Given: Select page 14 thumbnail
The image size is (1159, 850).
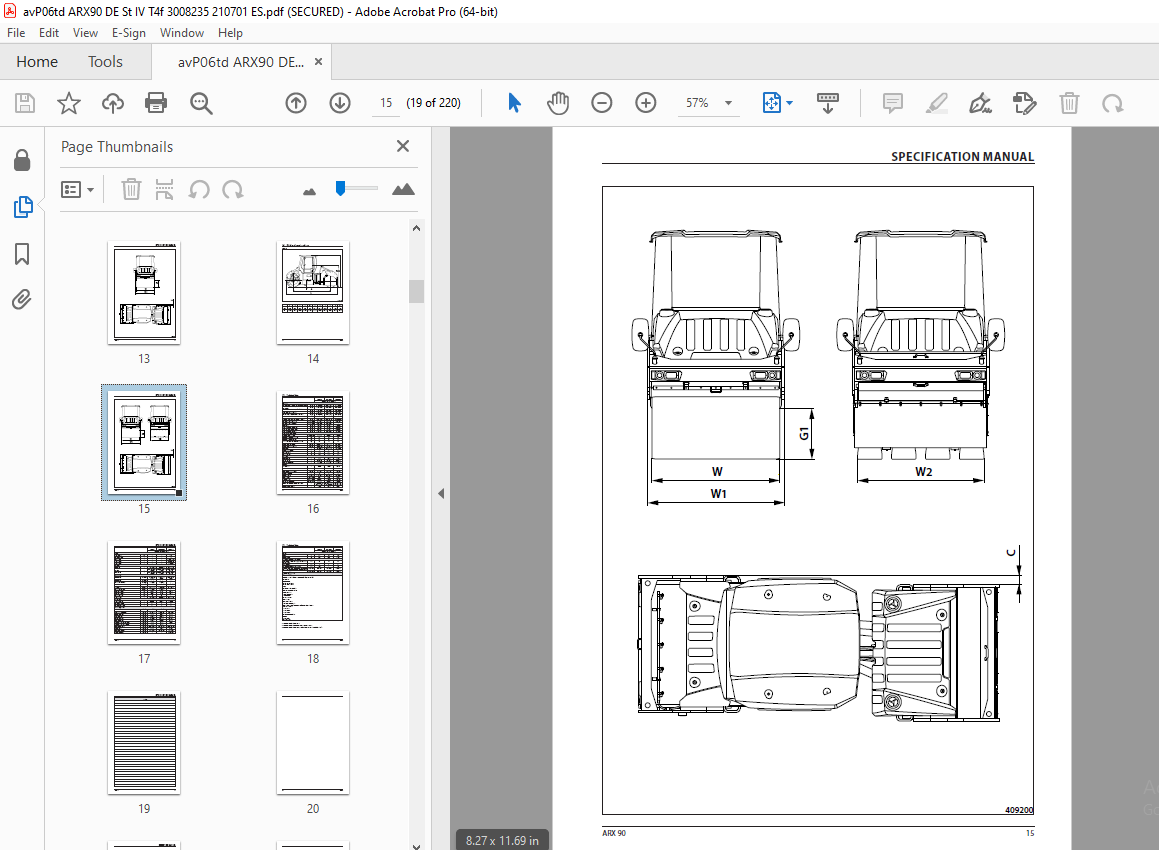Looking at the screenshot, I should (x=313, y=293).
